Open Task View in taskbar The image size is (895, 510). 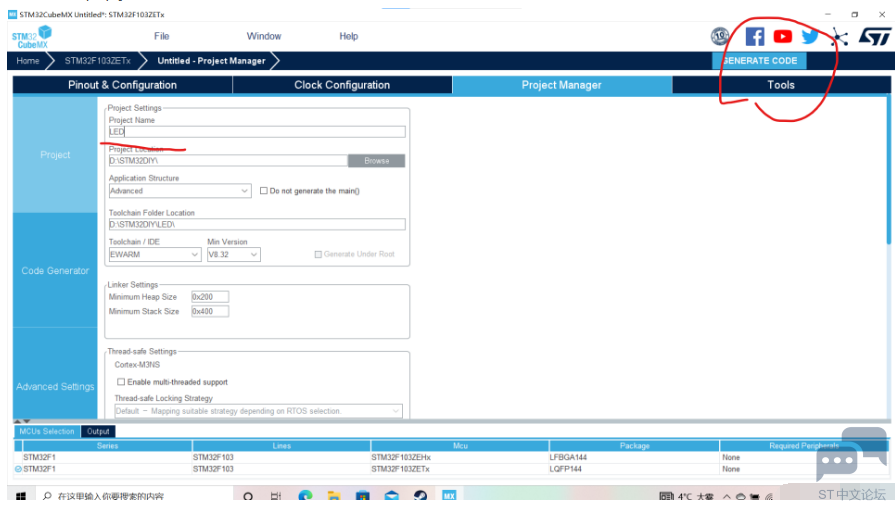pyautogui.click(x=276, y=496)
